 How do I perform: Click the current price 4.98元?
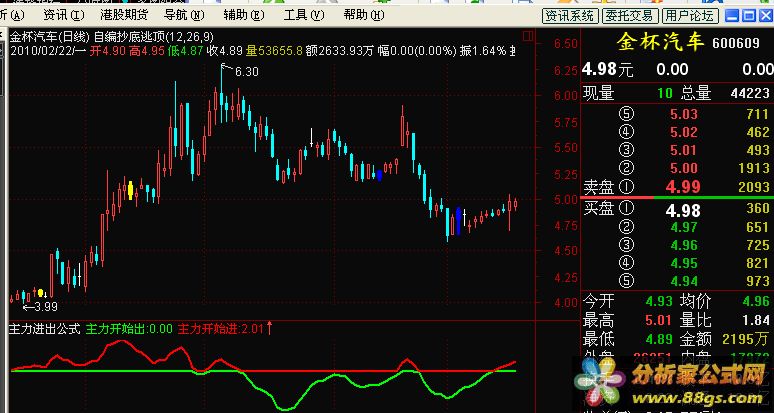(x=608, y=70)
